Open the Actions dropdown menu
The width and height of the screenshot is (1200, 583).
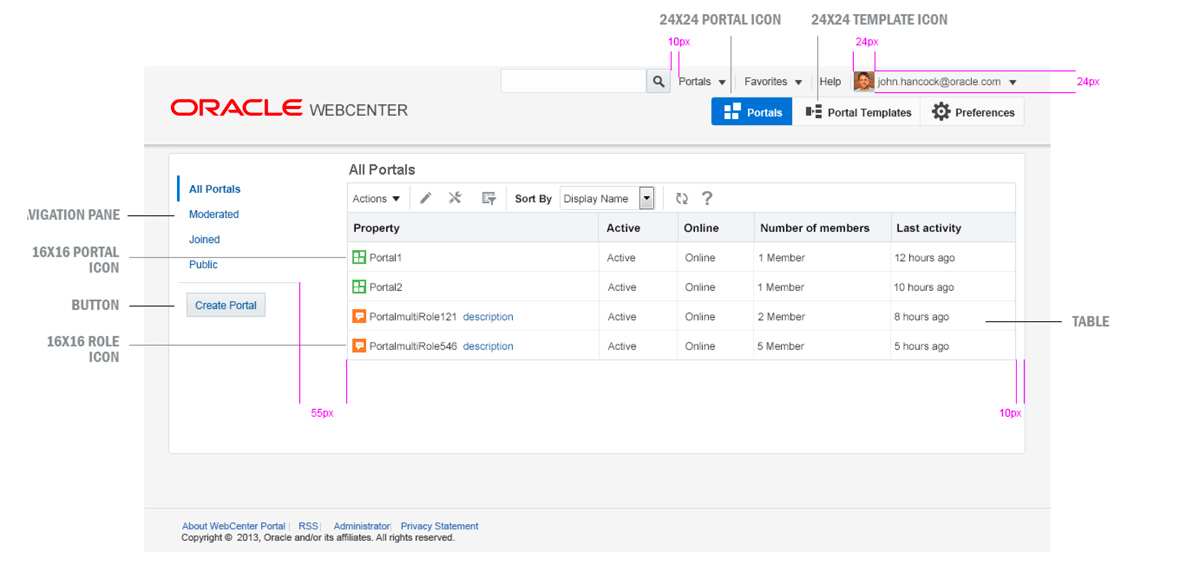tap(376, 199)
